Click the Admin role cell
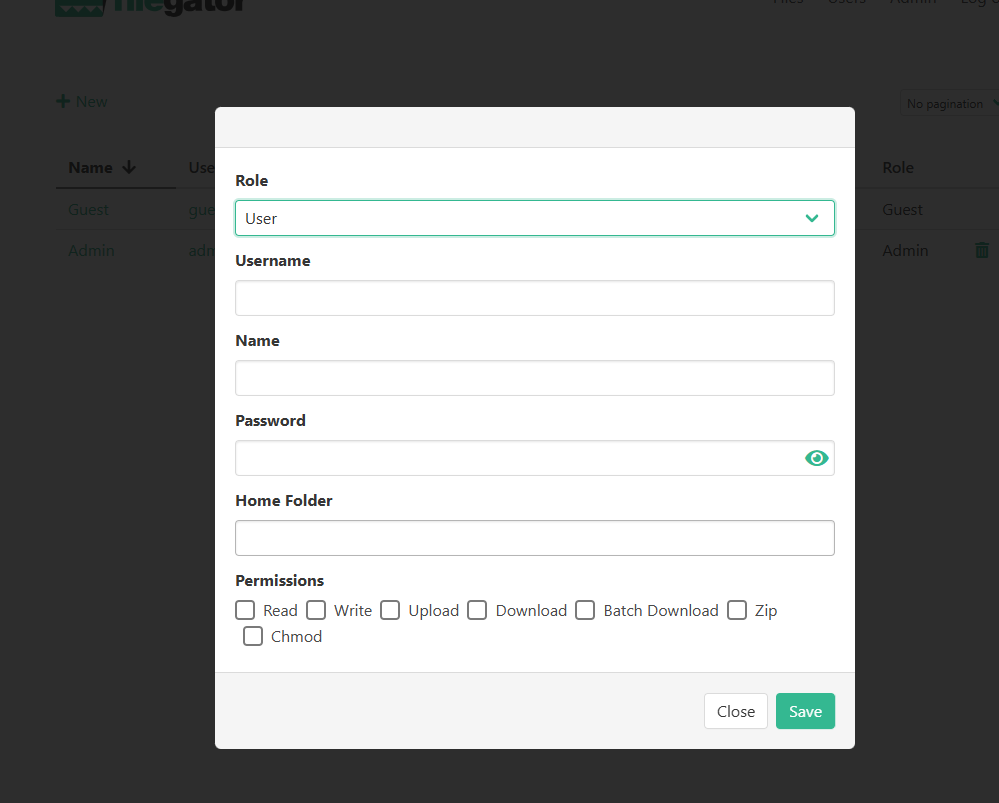999x803 pixels. click(905, 250)
